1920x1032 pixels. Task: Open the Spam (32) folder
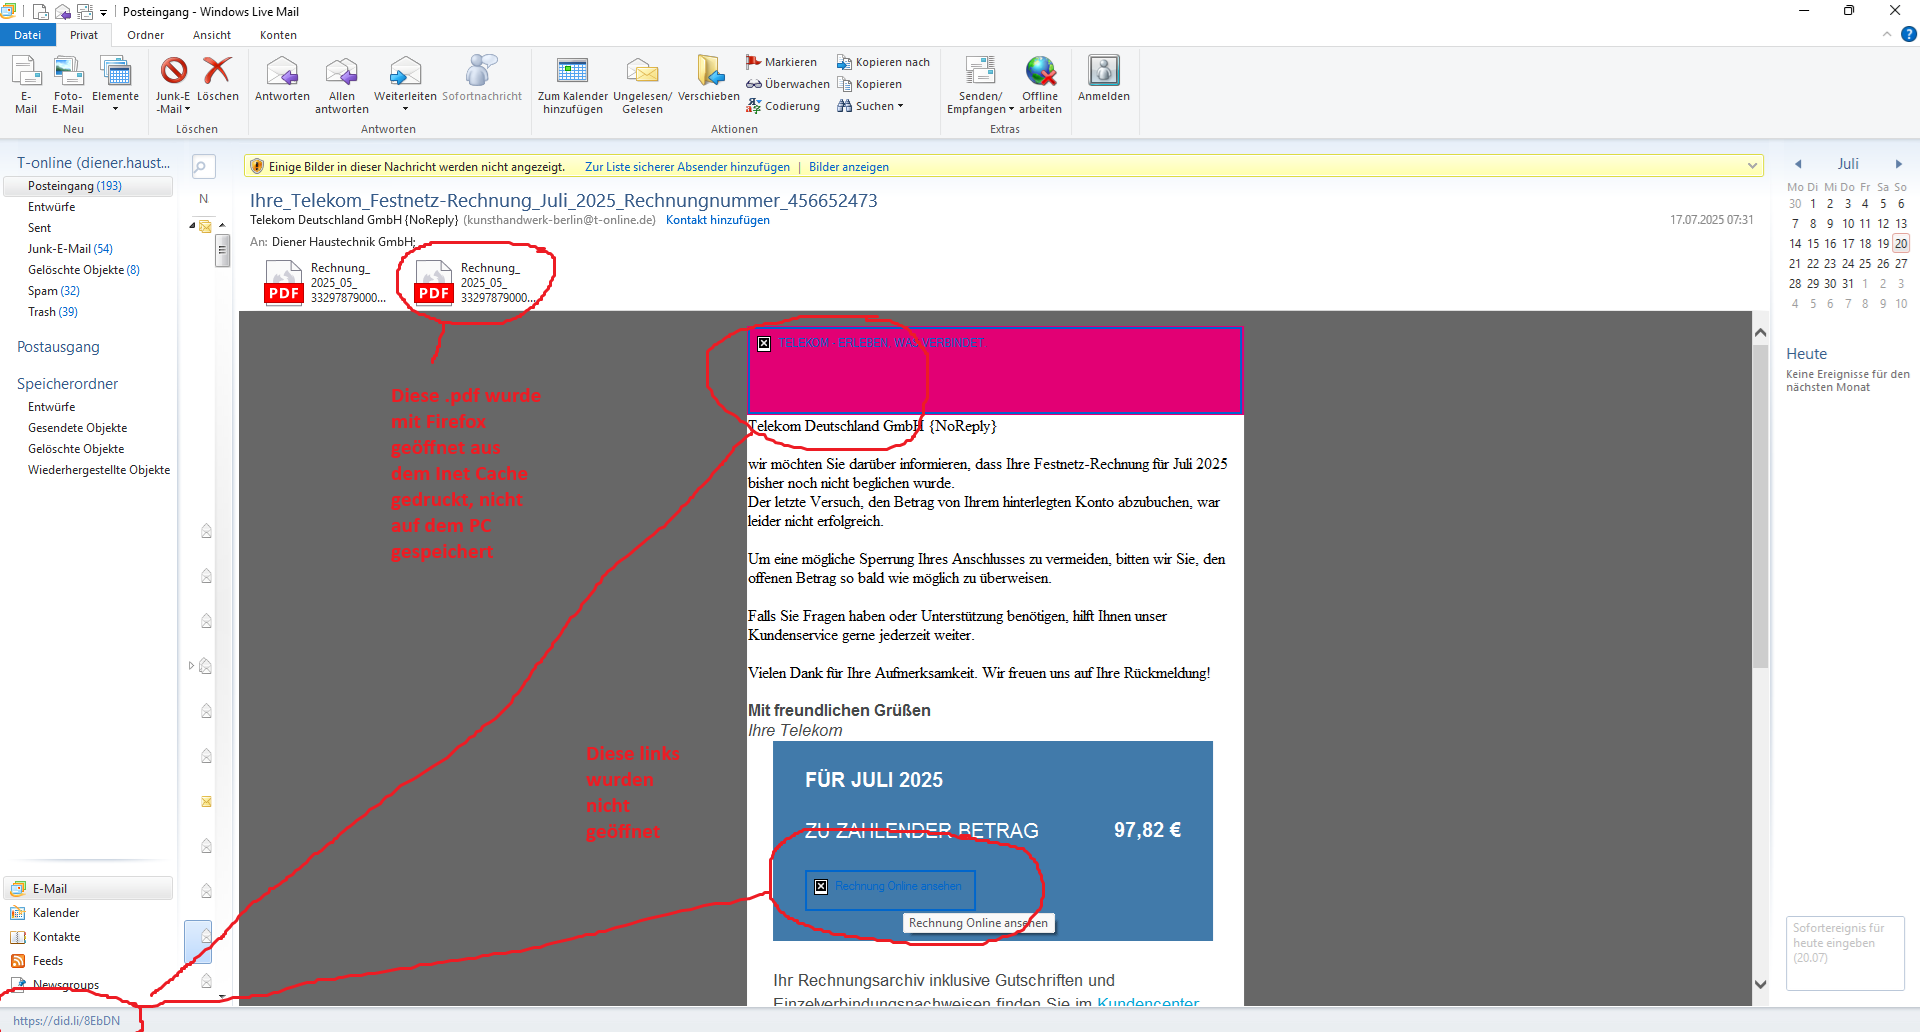pos(54,291)
